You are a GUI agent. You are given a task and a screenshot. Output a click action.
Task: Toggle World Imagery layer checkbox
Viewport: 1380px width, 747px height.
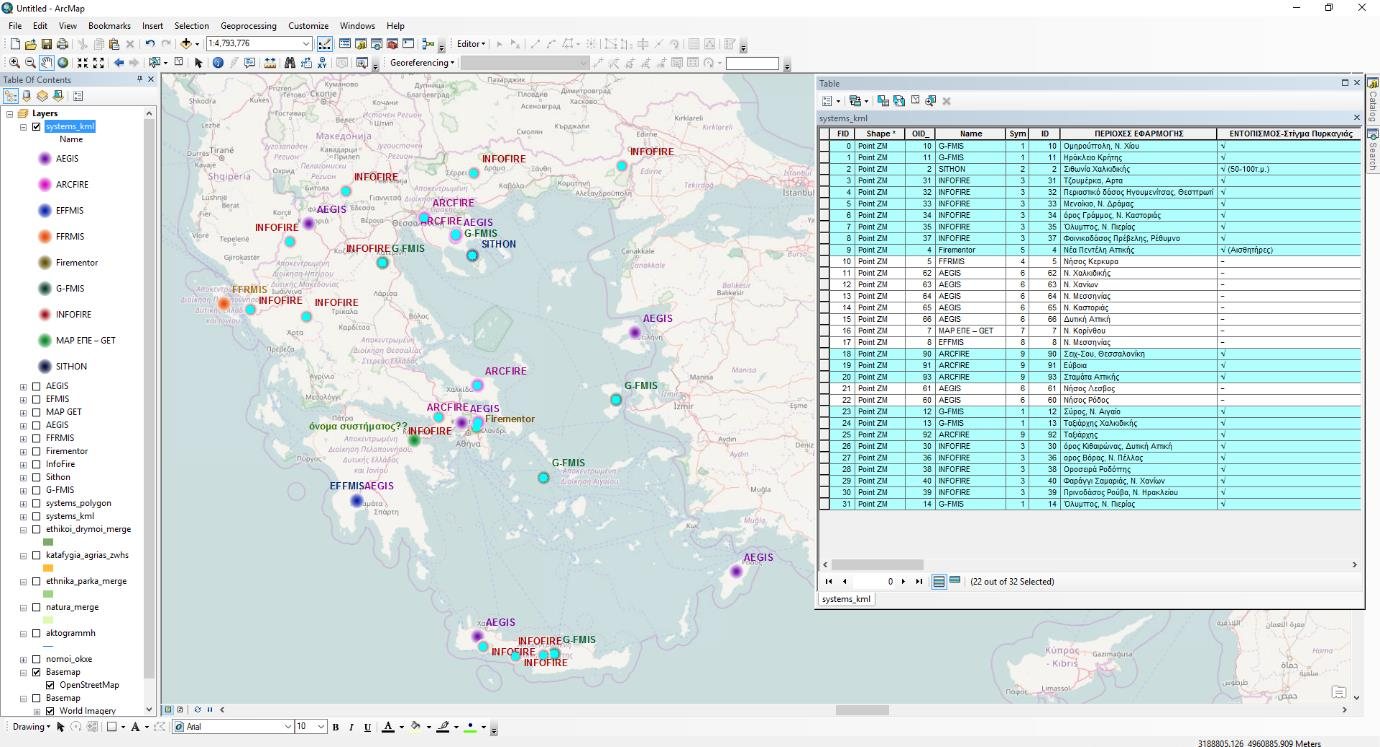50,711
